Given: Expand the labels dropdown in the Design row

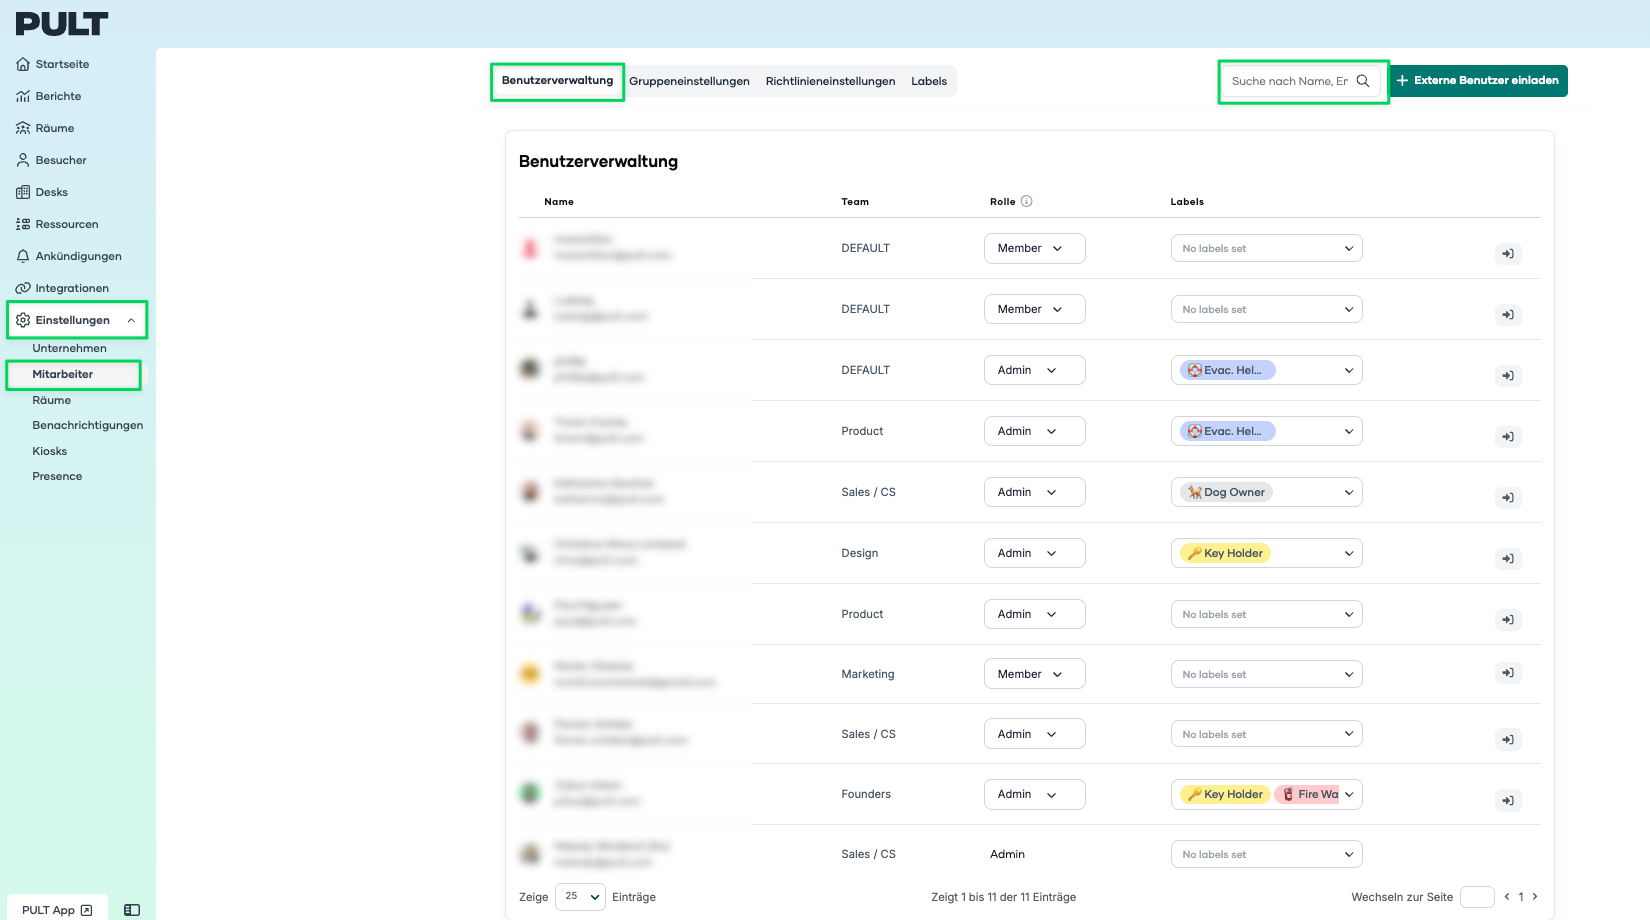Looking at the screenshot, I should click(1266, 553).
